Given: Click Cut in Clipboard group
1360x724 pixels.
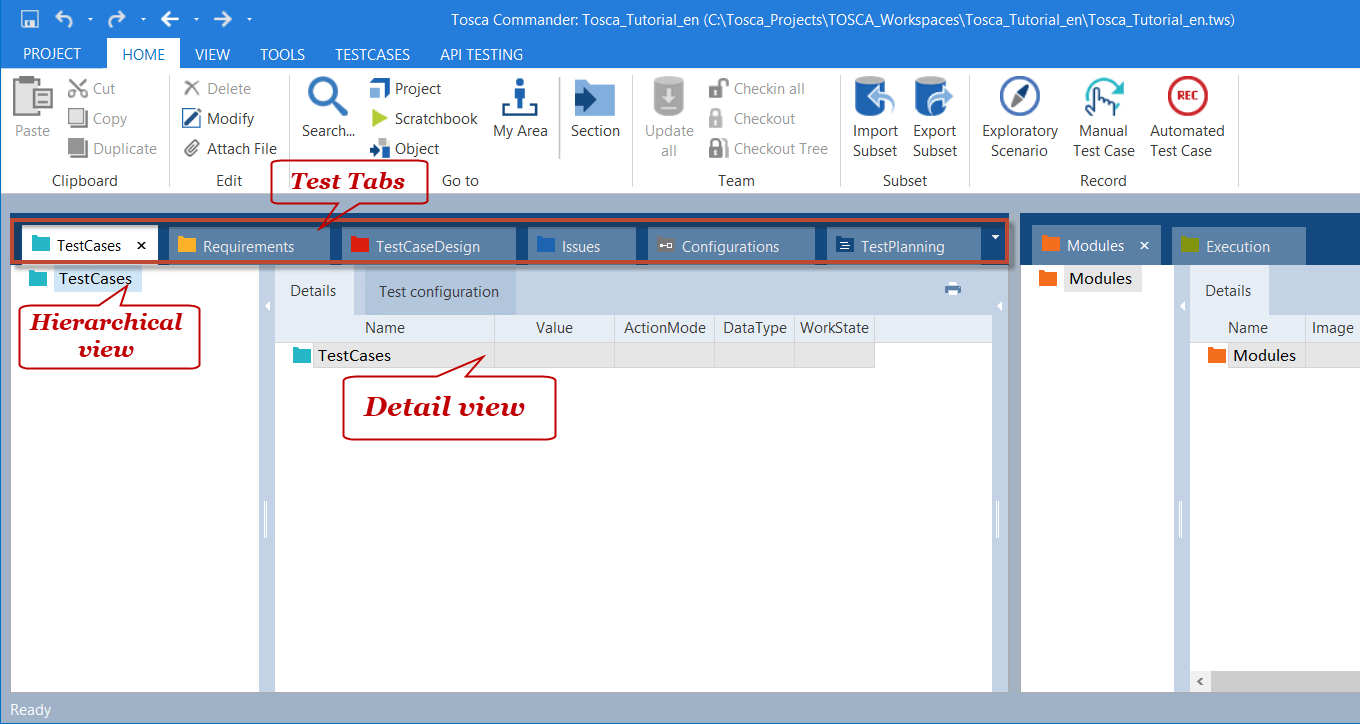Looking at the screenshot, I should (x=92, y=89).
